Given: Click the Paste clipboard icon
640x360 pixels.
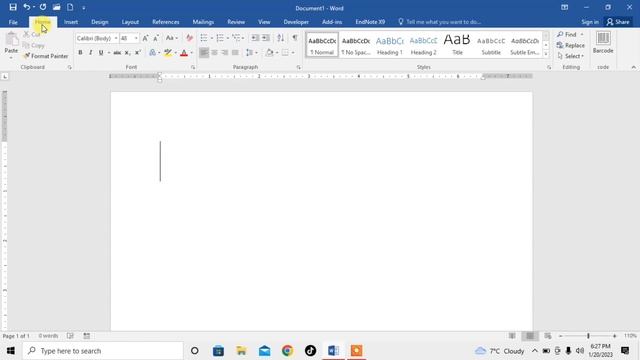Looking at the screenshot, I should click(x=11, y=39).
